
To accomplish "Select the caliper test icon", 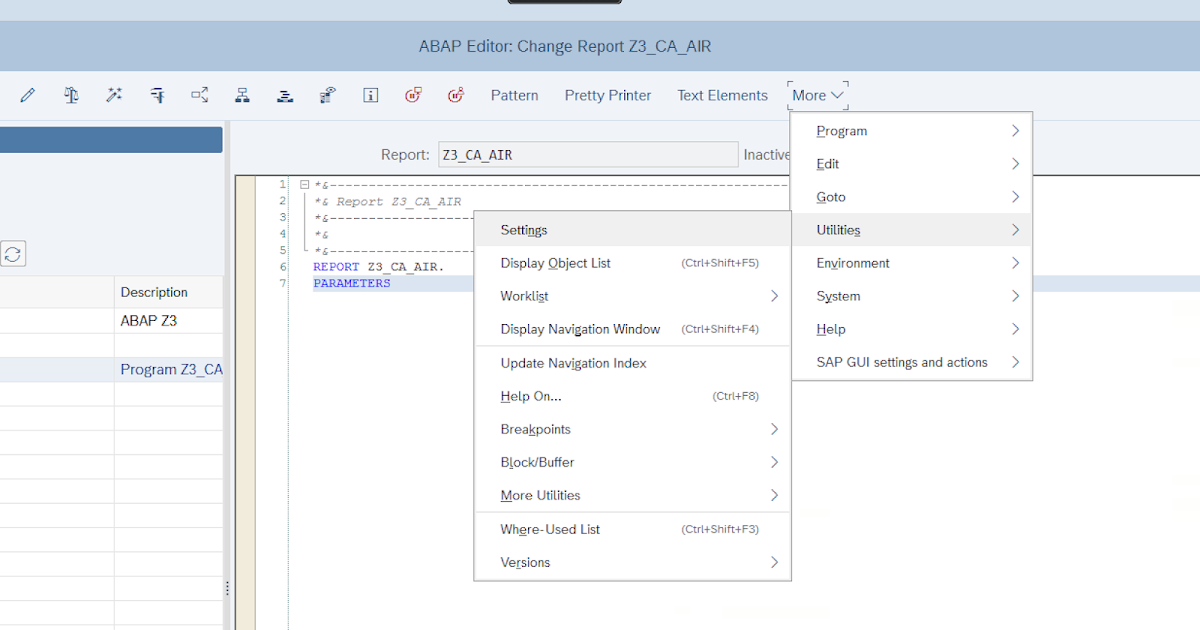I will (156, 95).
